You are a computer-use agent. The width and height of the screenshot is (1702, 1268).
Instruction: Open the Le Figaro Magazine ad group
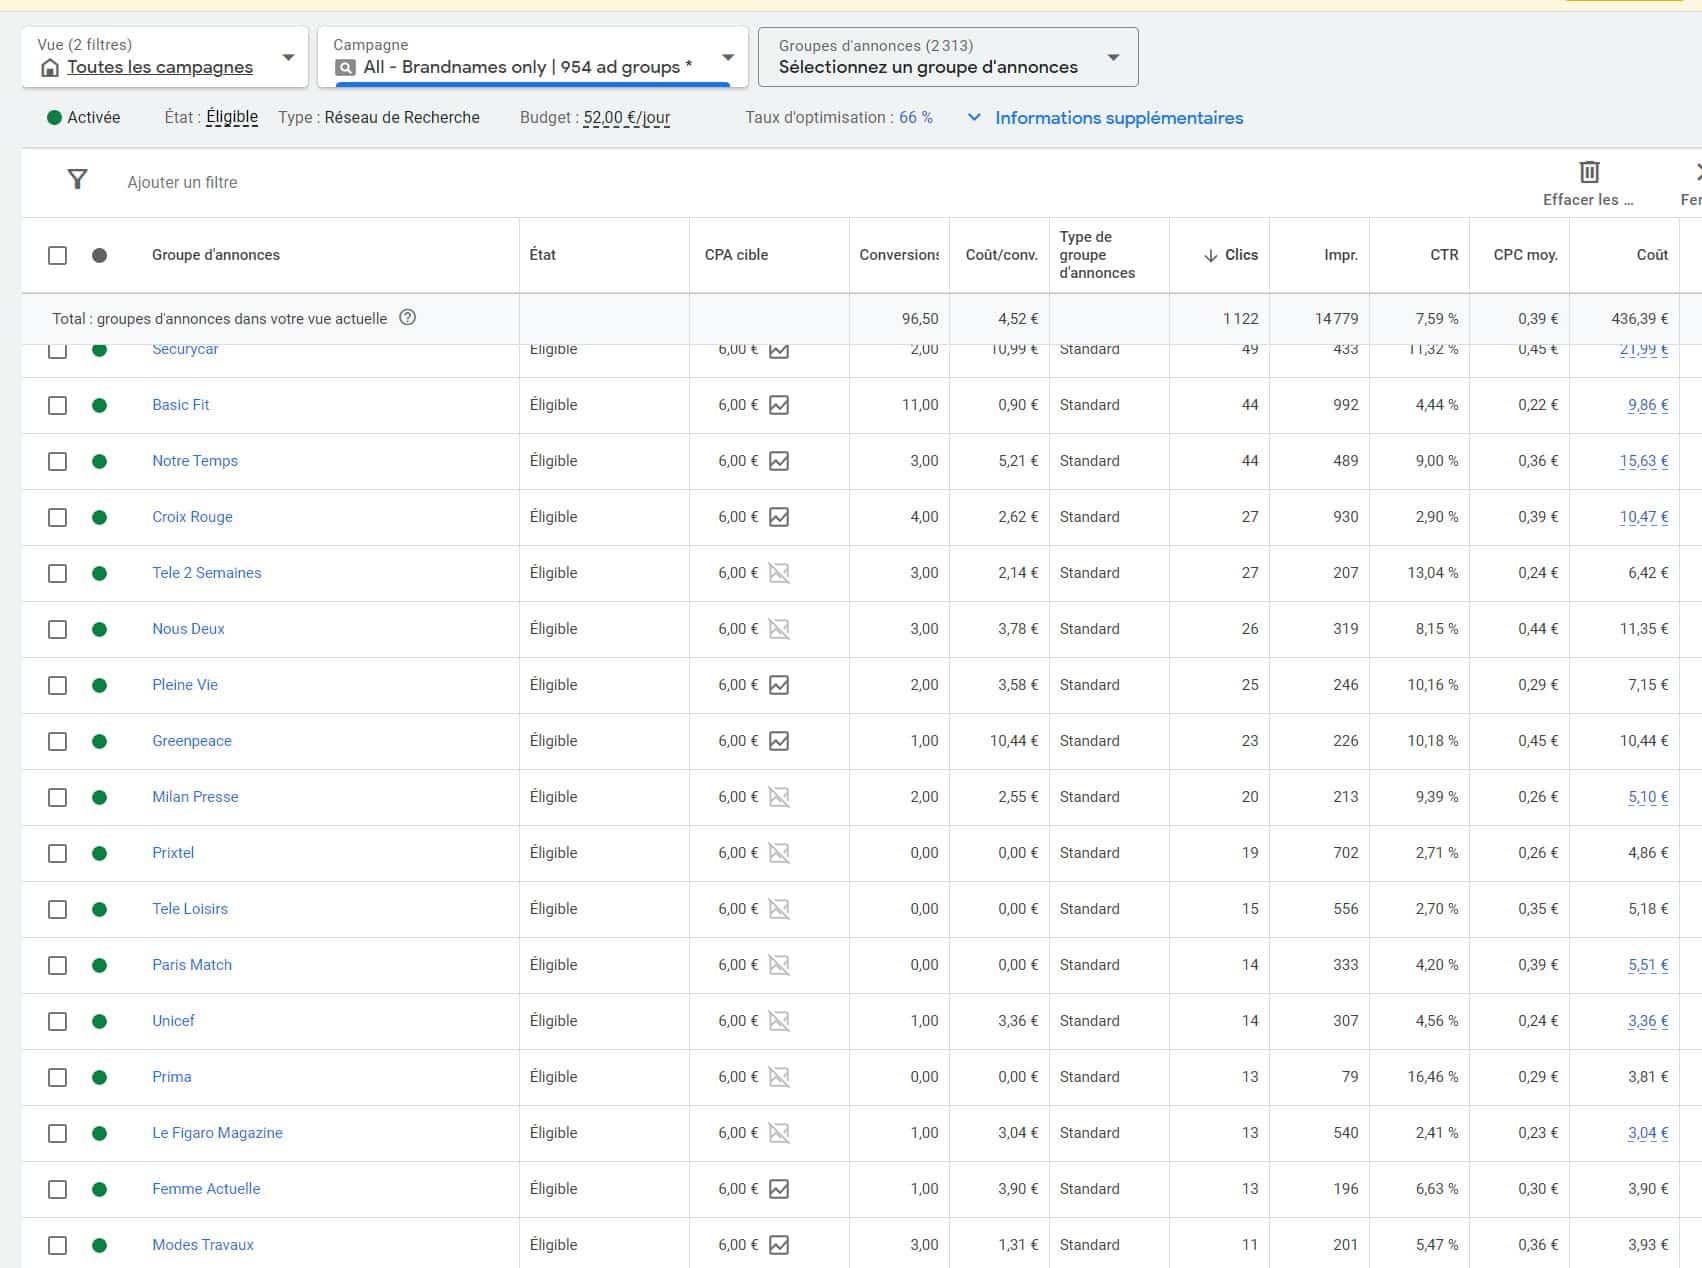218,1133
